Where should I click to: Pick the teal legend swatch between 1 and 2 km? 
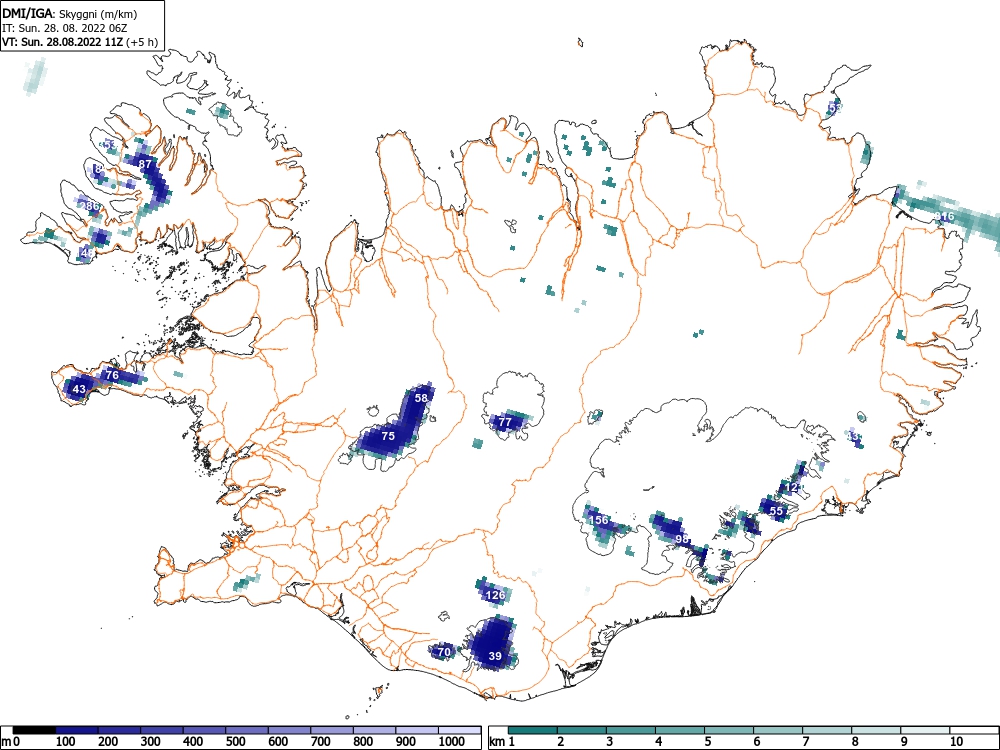point(533,730)
